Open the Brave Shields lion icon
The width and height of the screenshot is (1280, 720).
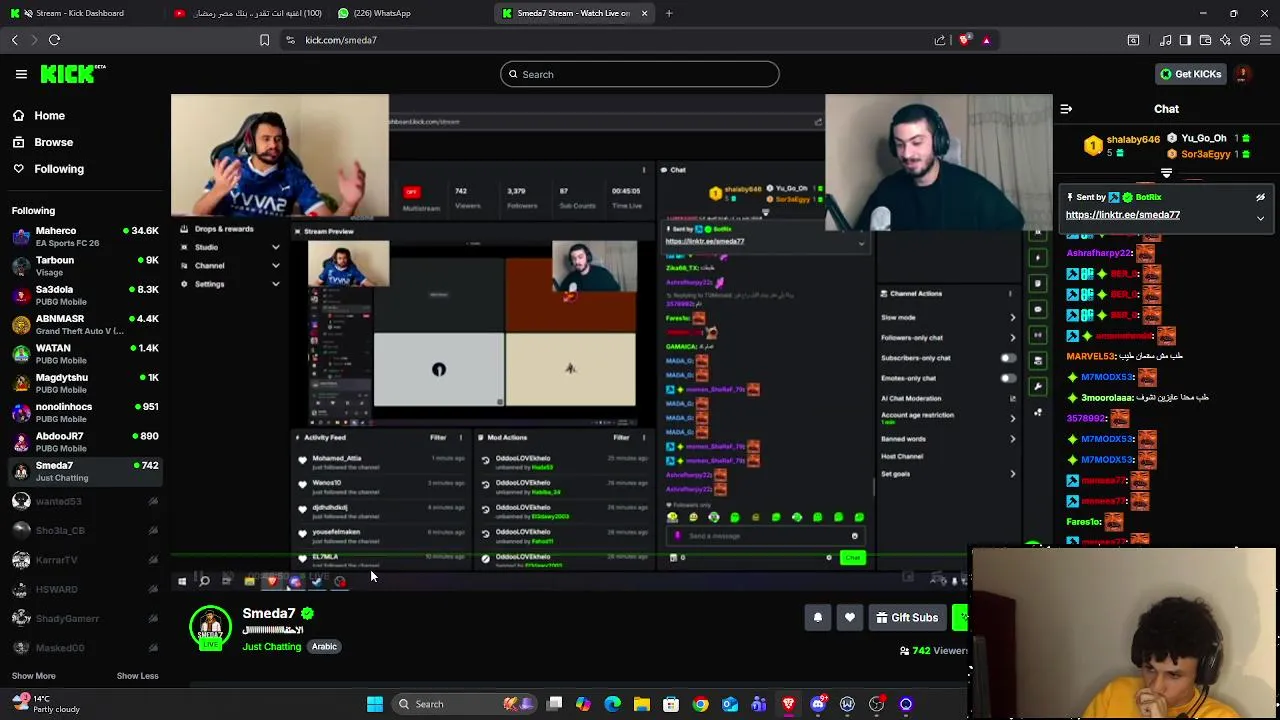(964, 40)
